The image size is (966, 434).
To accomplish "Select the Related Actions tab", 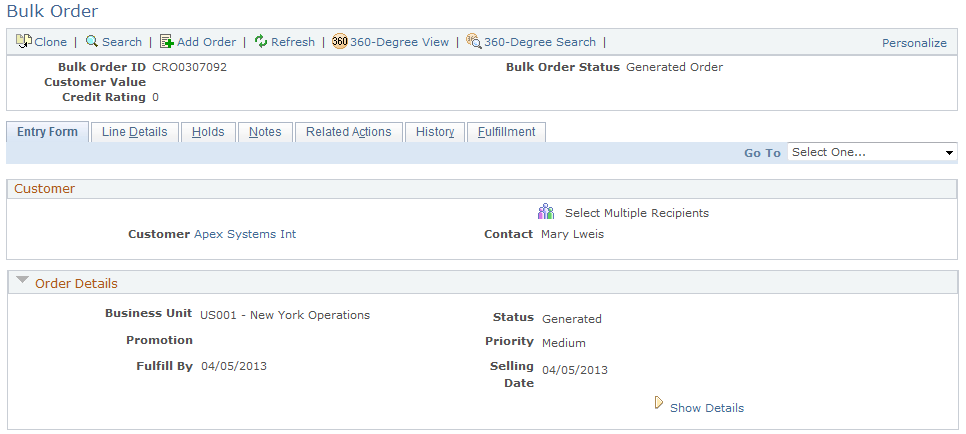I will [348, 132].
